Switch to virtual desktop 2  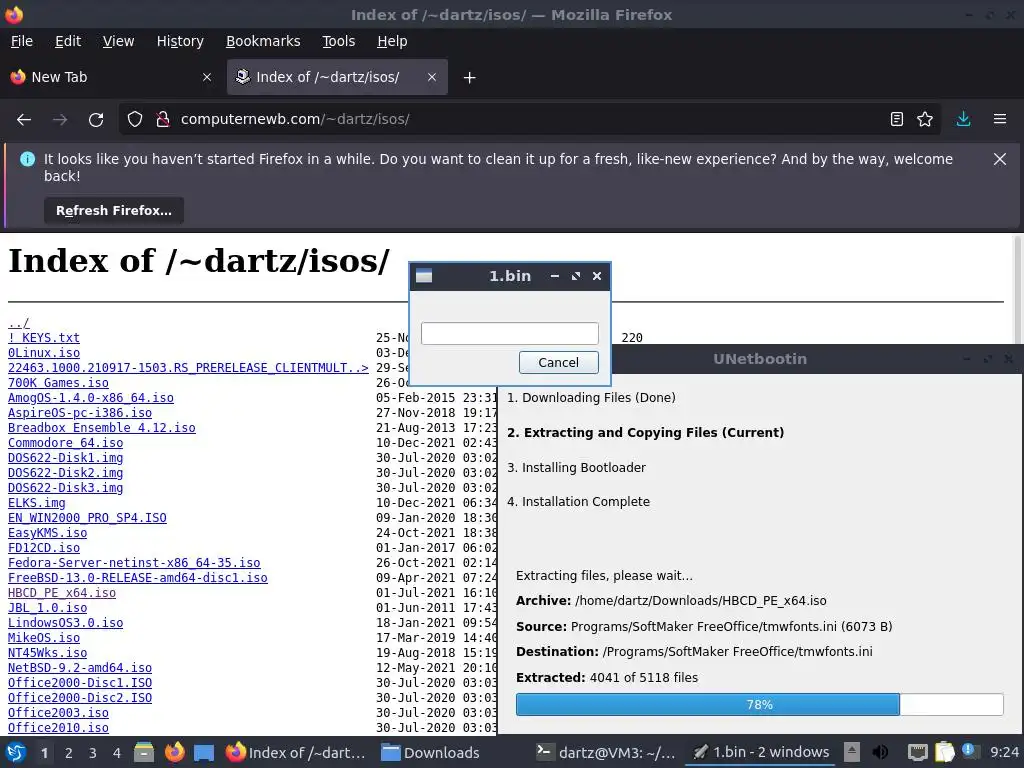[69, 753]
